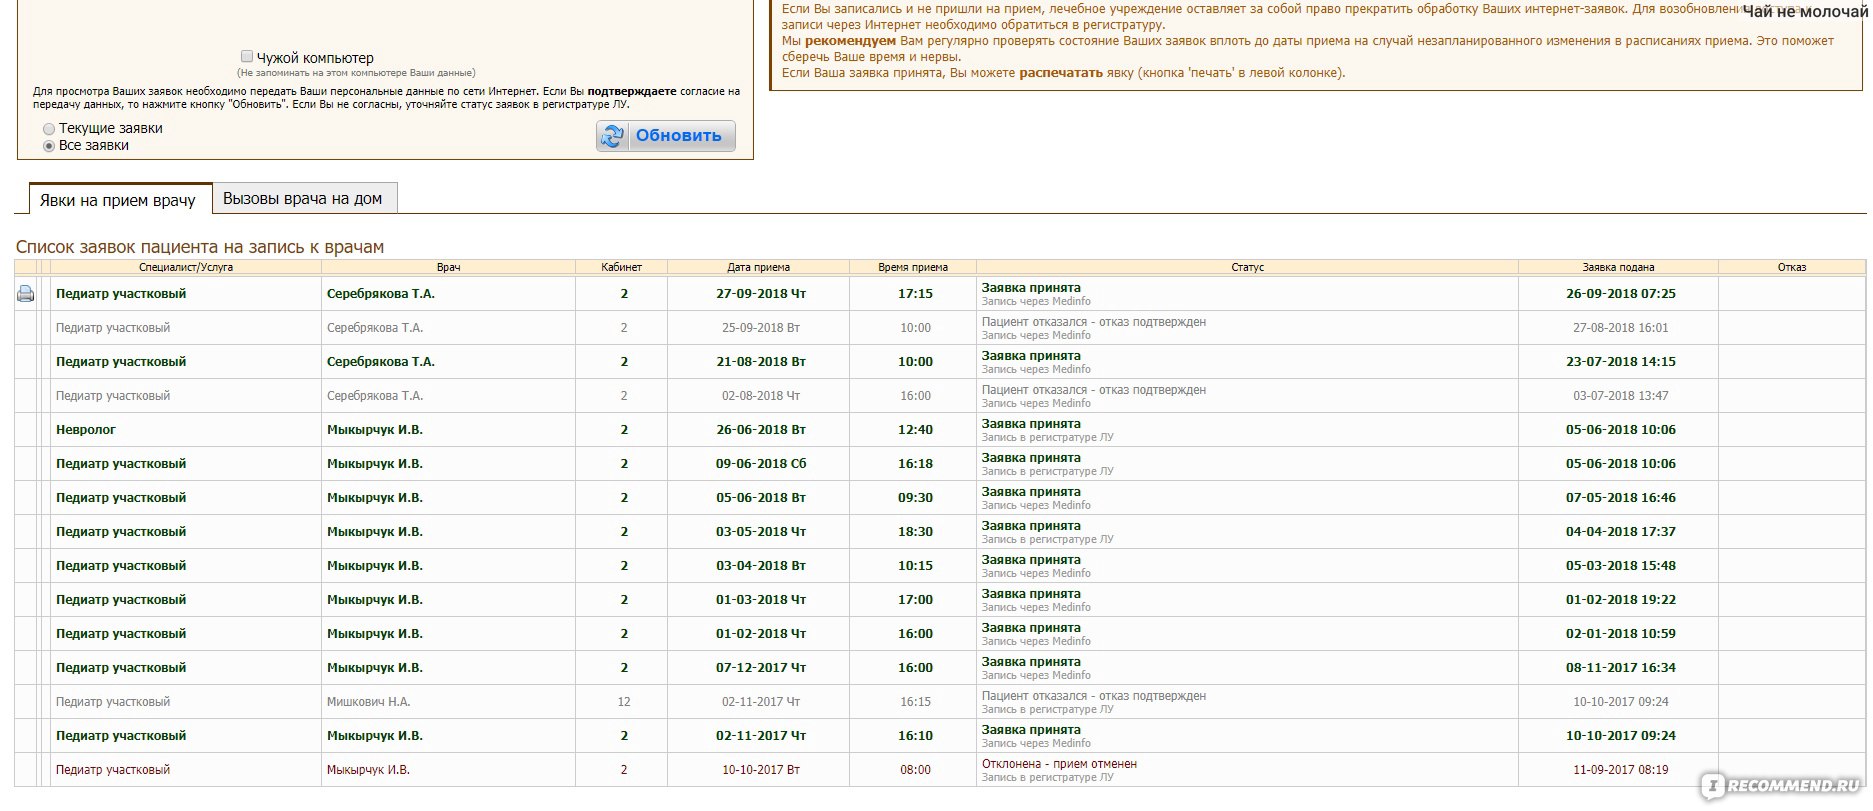
Task: Click the submission timestamp 03-07-2018 13:47
Action: click(1621, 396)
